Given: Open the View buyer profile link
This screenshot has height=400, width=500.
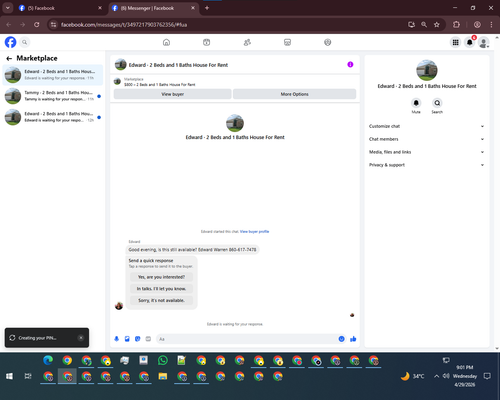Looking at the screenshot, I should [254, 231].
